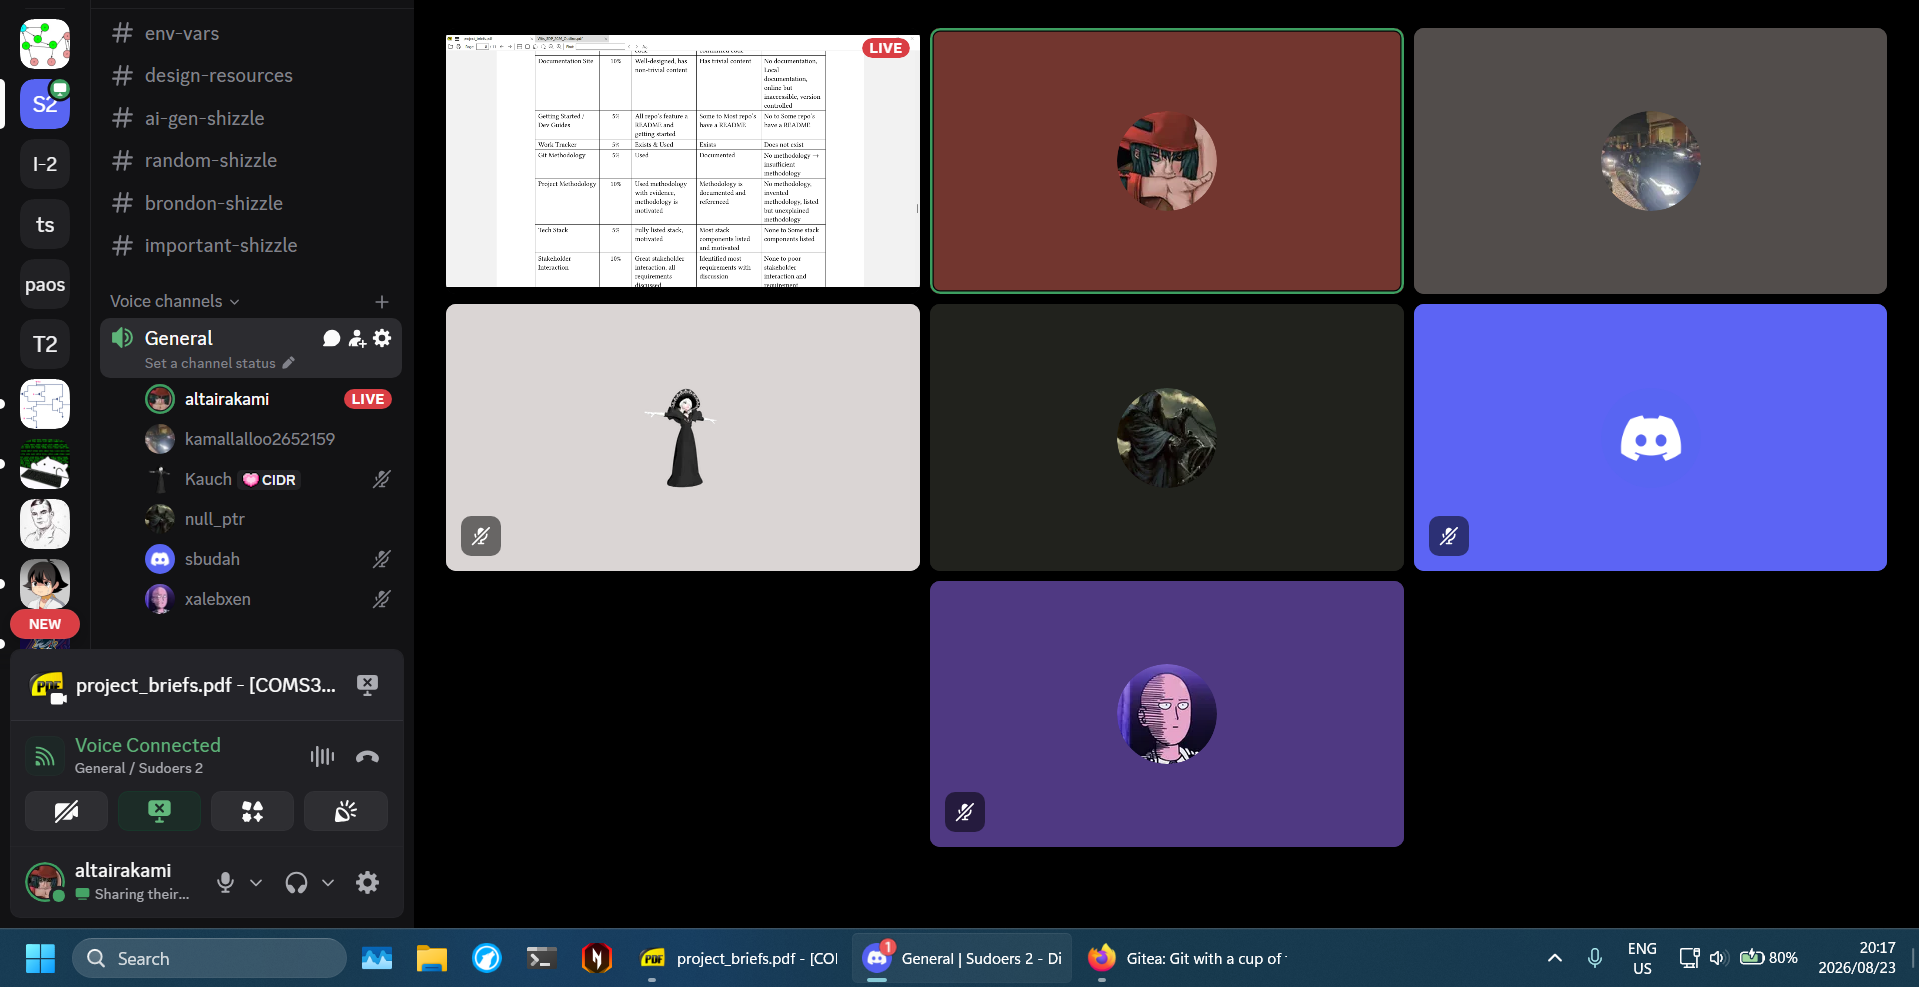Open File Explorer from taskbar

[x=432, y=958]
